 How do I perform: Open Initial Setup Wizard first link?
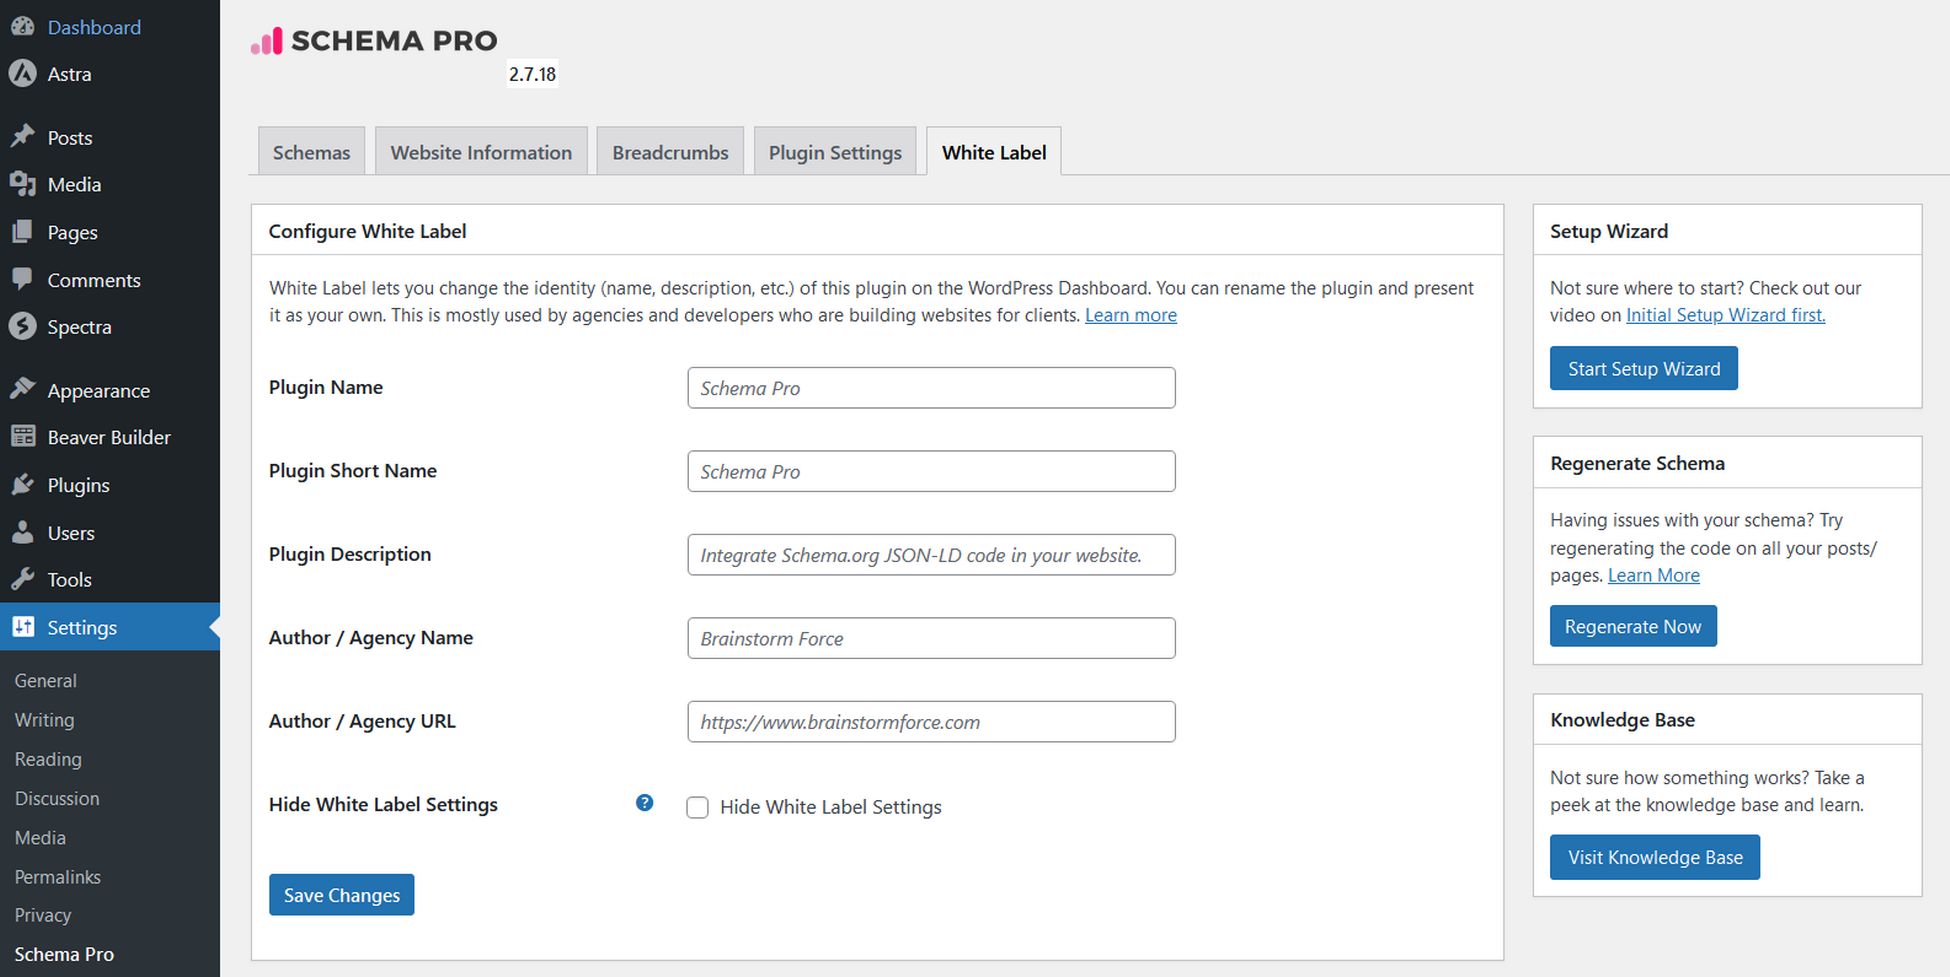coord(1725,315)
